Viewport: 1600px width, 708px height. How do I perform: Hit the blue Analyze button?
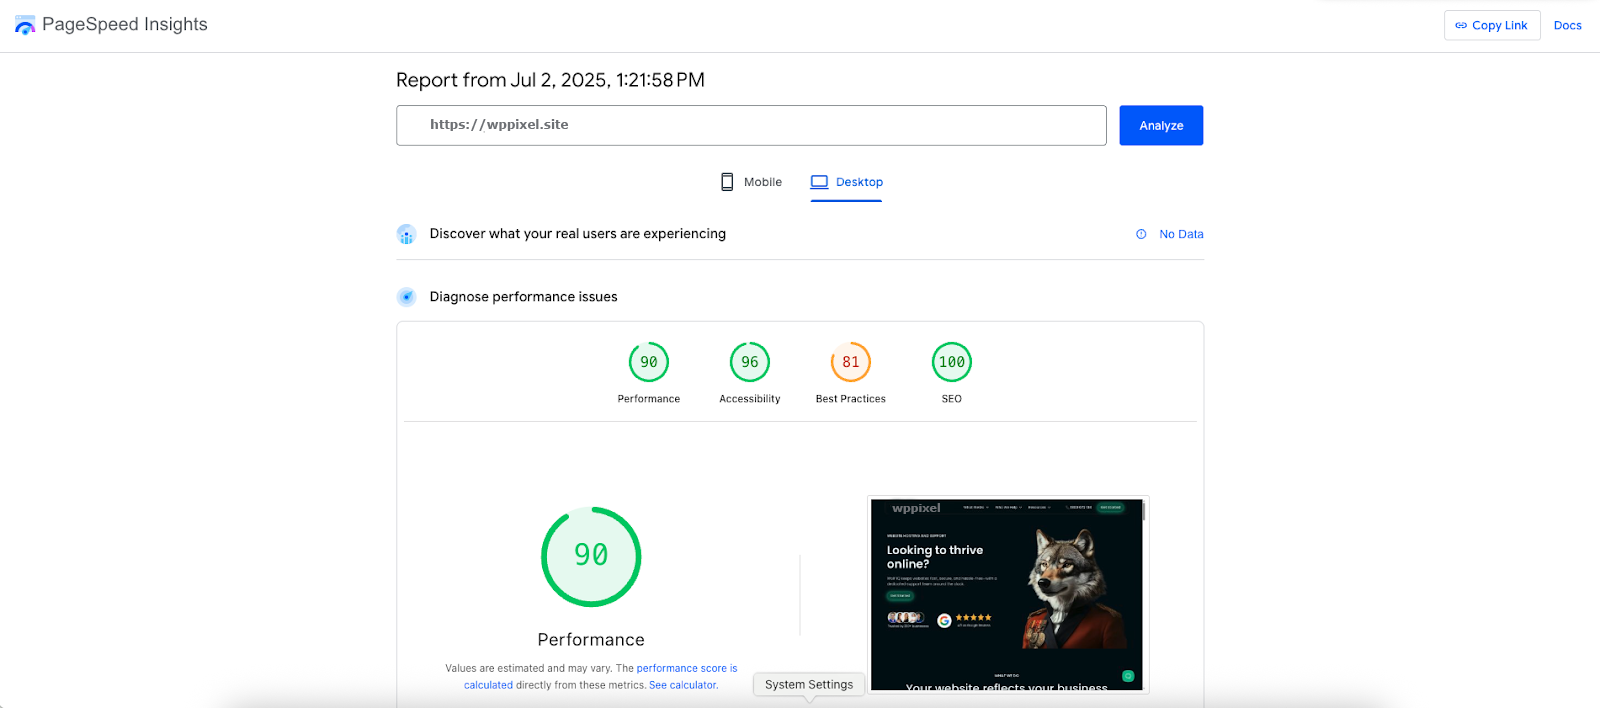pyautogui.click(x=1160, y=125)
